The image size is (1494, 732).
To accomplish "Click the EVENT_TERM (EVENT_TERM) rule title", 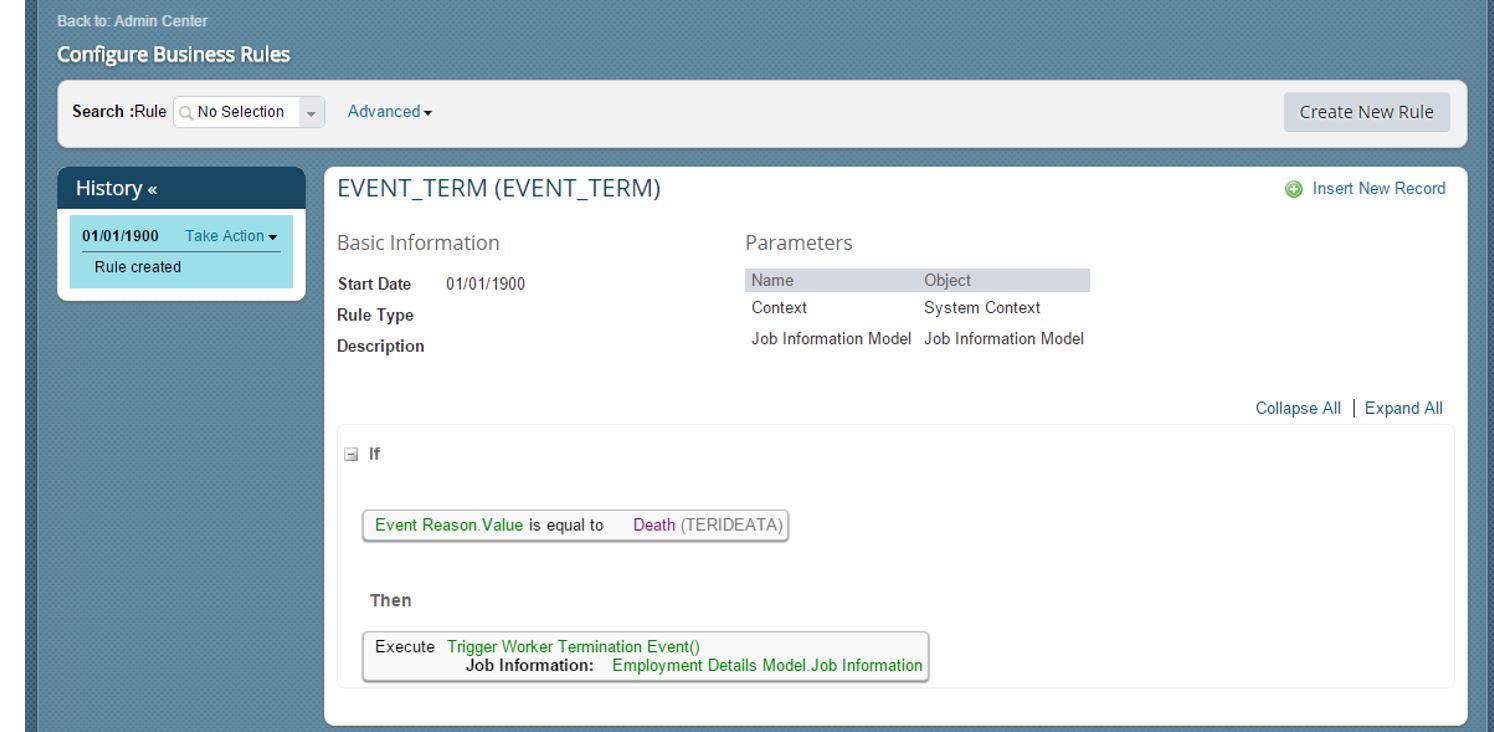I will pos(499,189).
